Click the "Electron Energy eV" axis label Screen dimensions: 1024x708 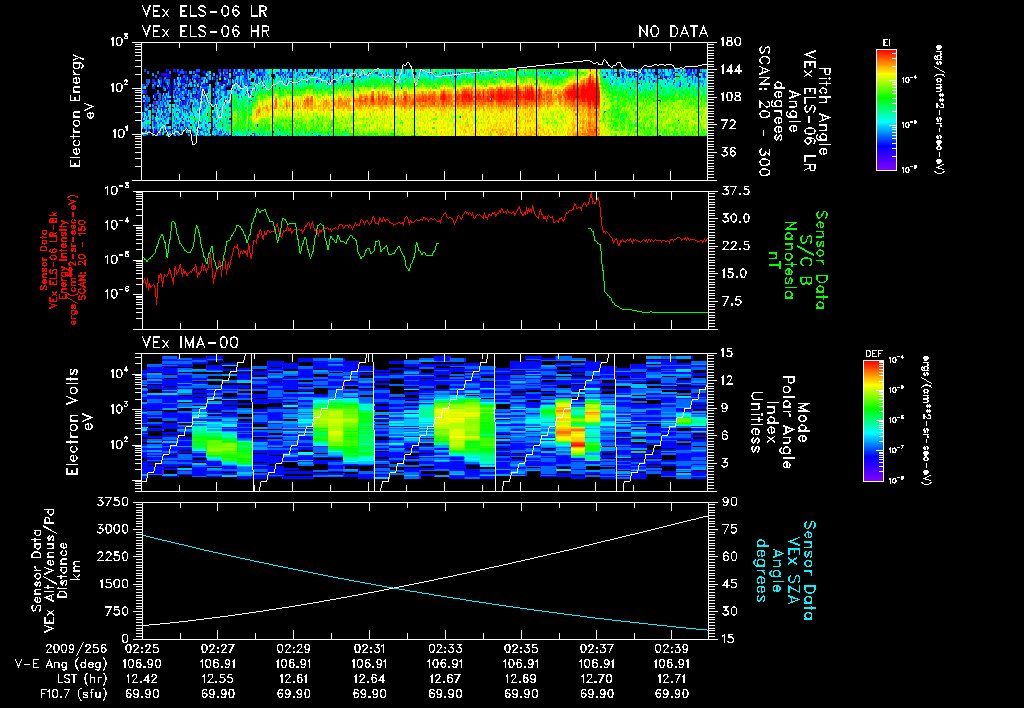(x=81, y=111)
